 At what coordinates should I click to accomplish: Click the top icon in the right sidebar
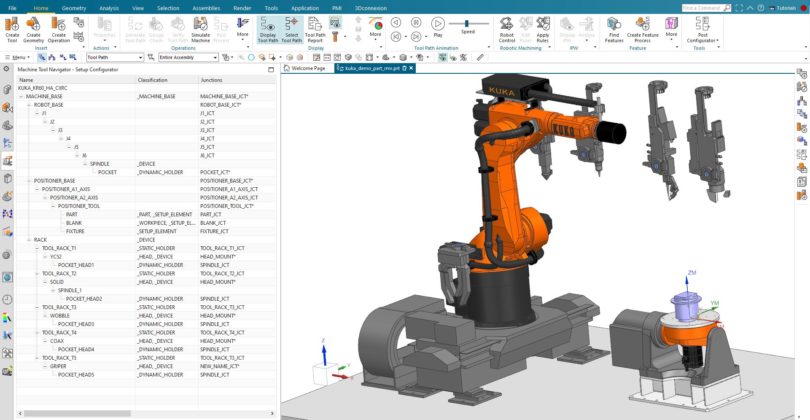(802, 73)
